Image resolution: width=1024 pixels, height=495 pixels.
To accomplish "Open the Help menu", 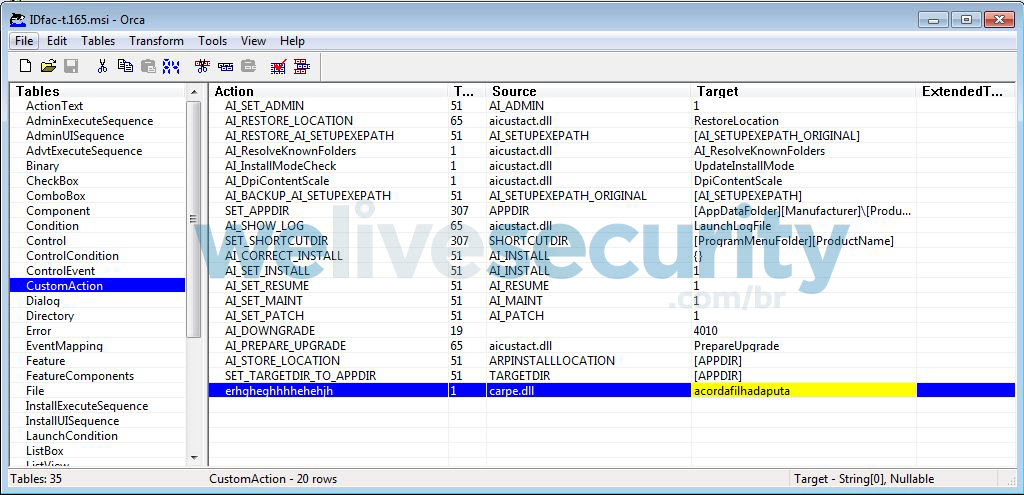I will click(292, 40).
